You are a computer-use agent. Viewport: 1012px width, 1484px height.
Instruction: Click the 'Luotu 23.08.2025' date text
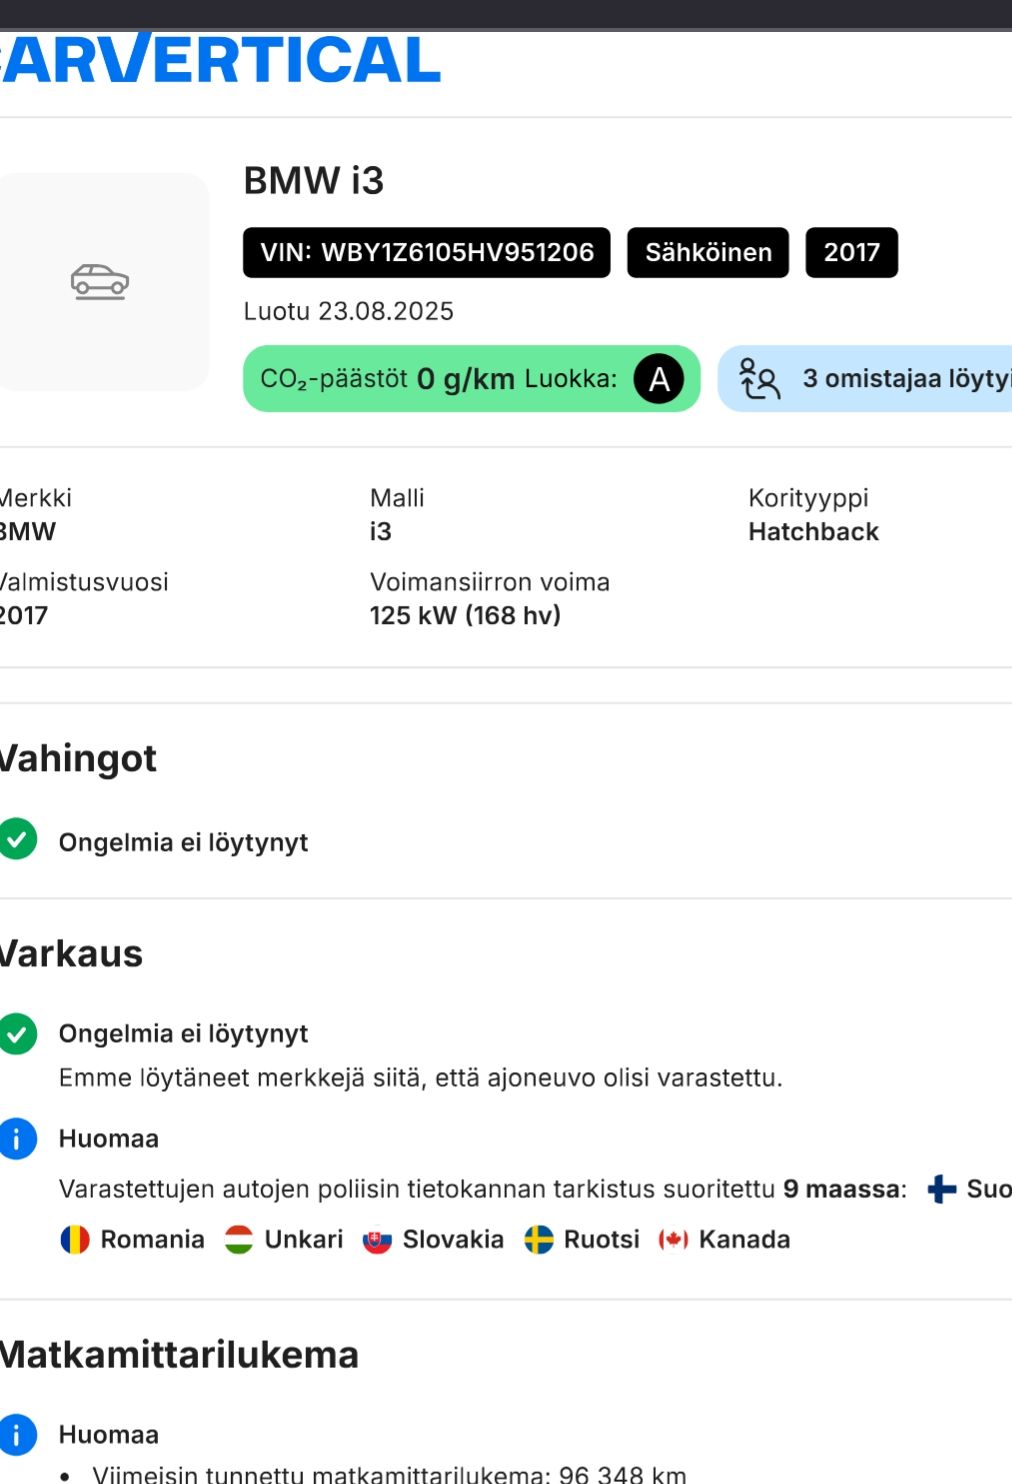[x=349, y=311]
